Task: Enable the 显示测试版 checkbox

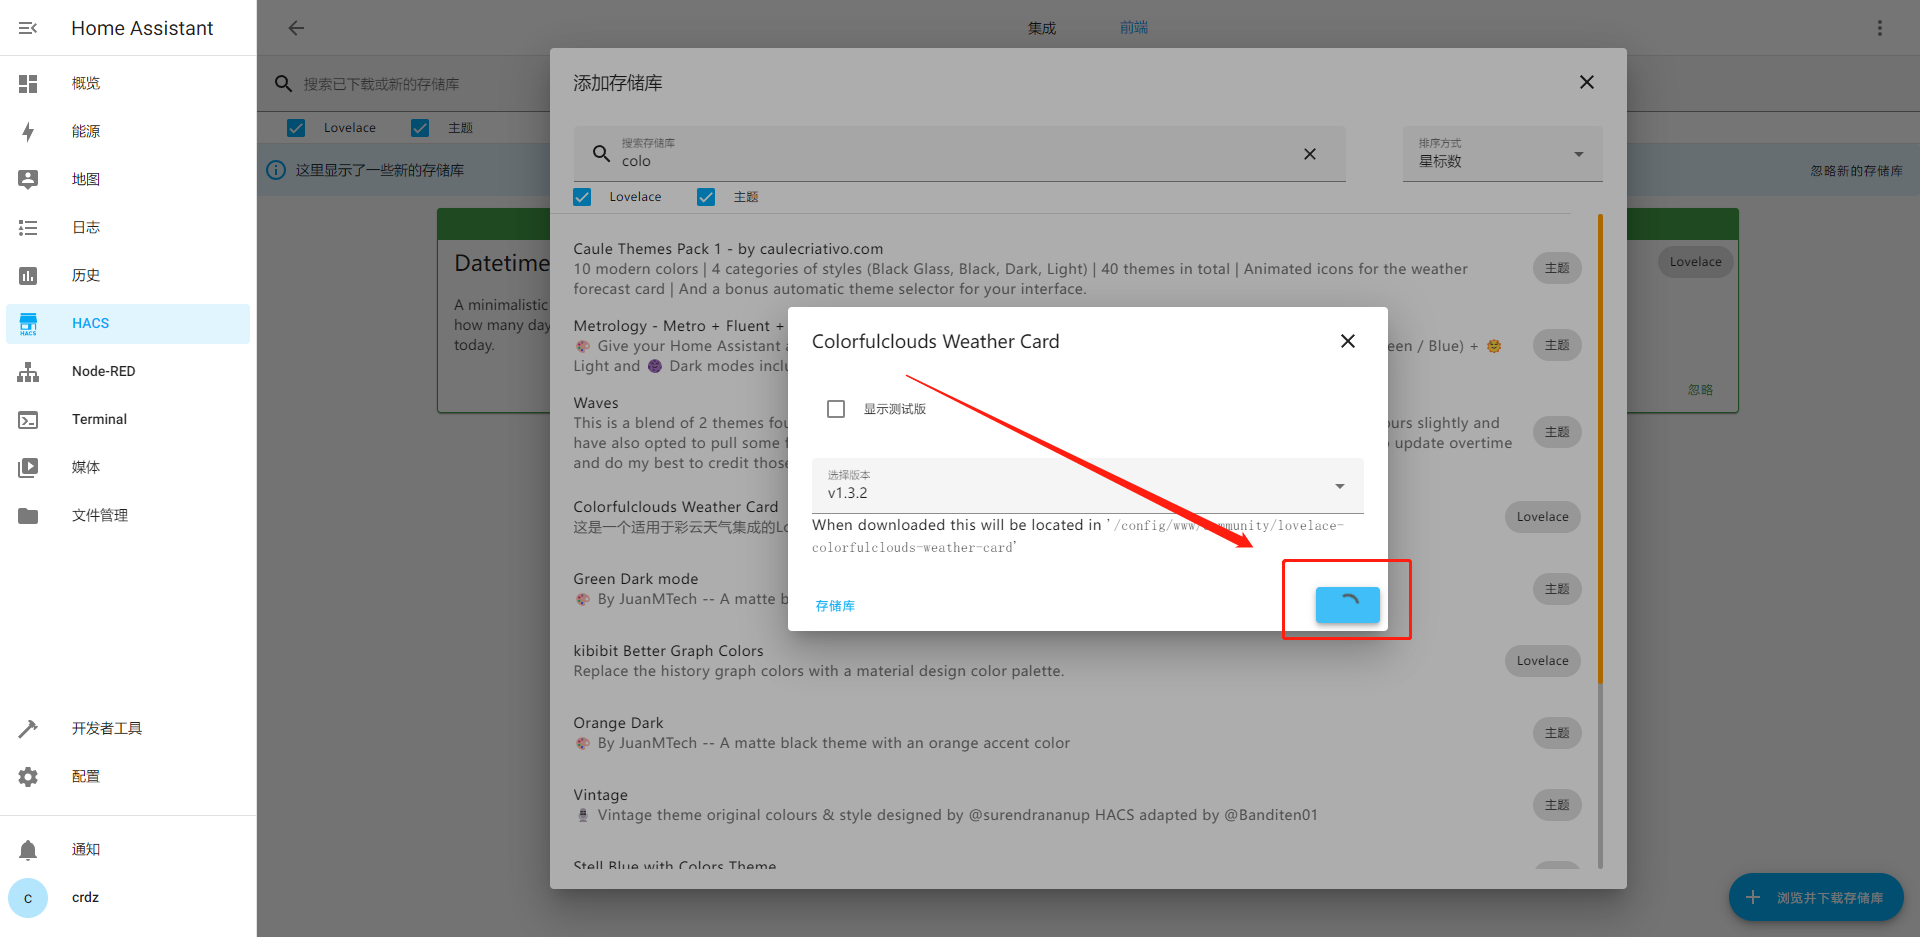Action: click(836, 409)
